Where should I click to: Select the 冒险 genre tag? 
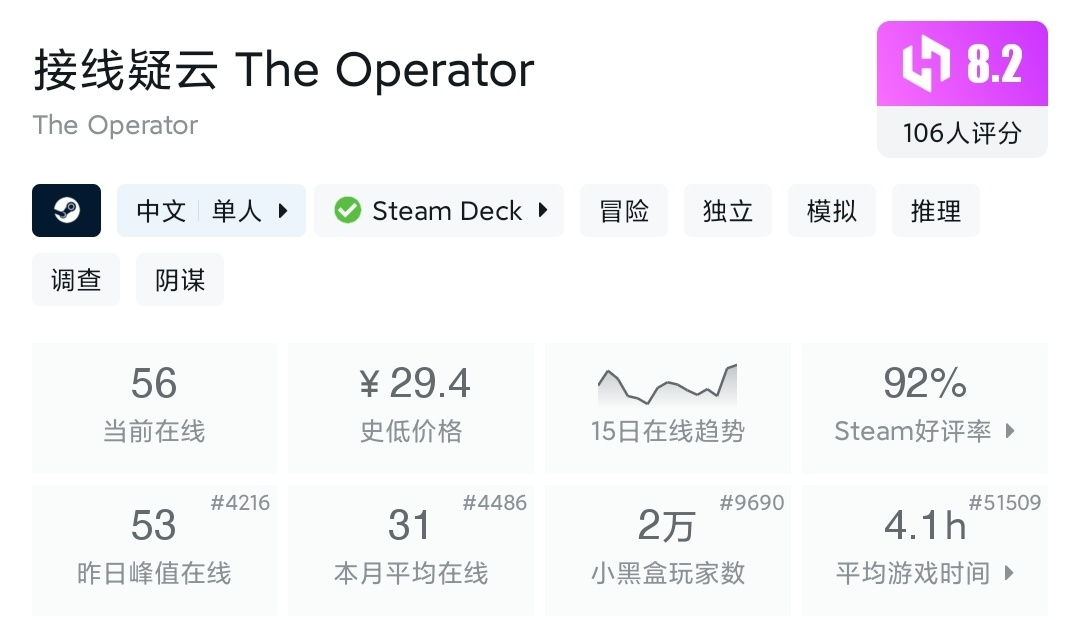pyautogui.click(x=624, y=211)
